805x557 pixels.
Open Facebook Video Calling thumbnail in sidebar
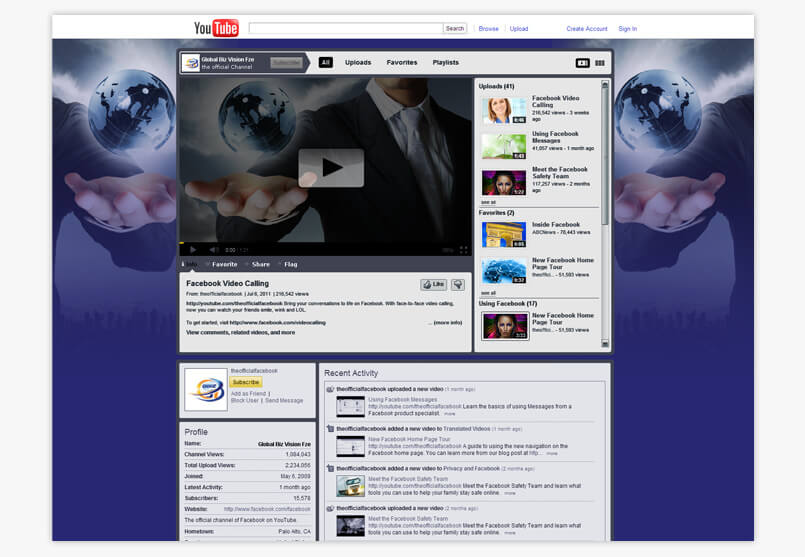click(x=504, y=110)
